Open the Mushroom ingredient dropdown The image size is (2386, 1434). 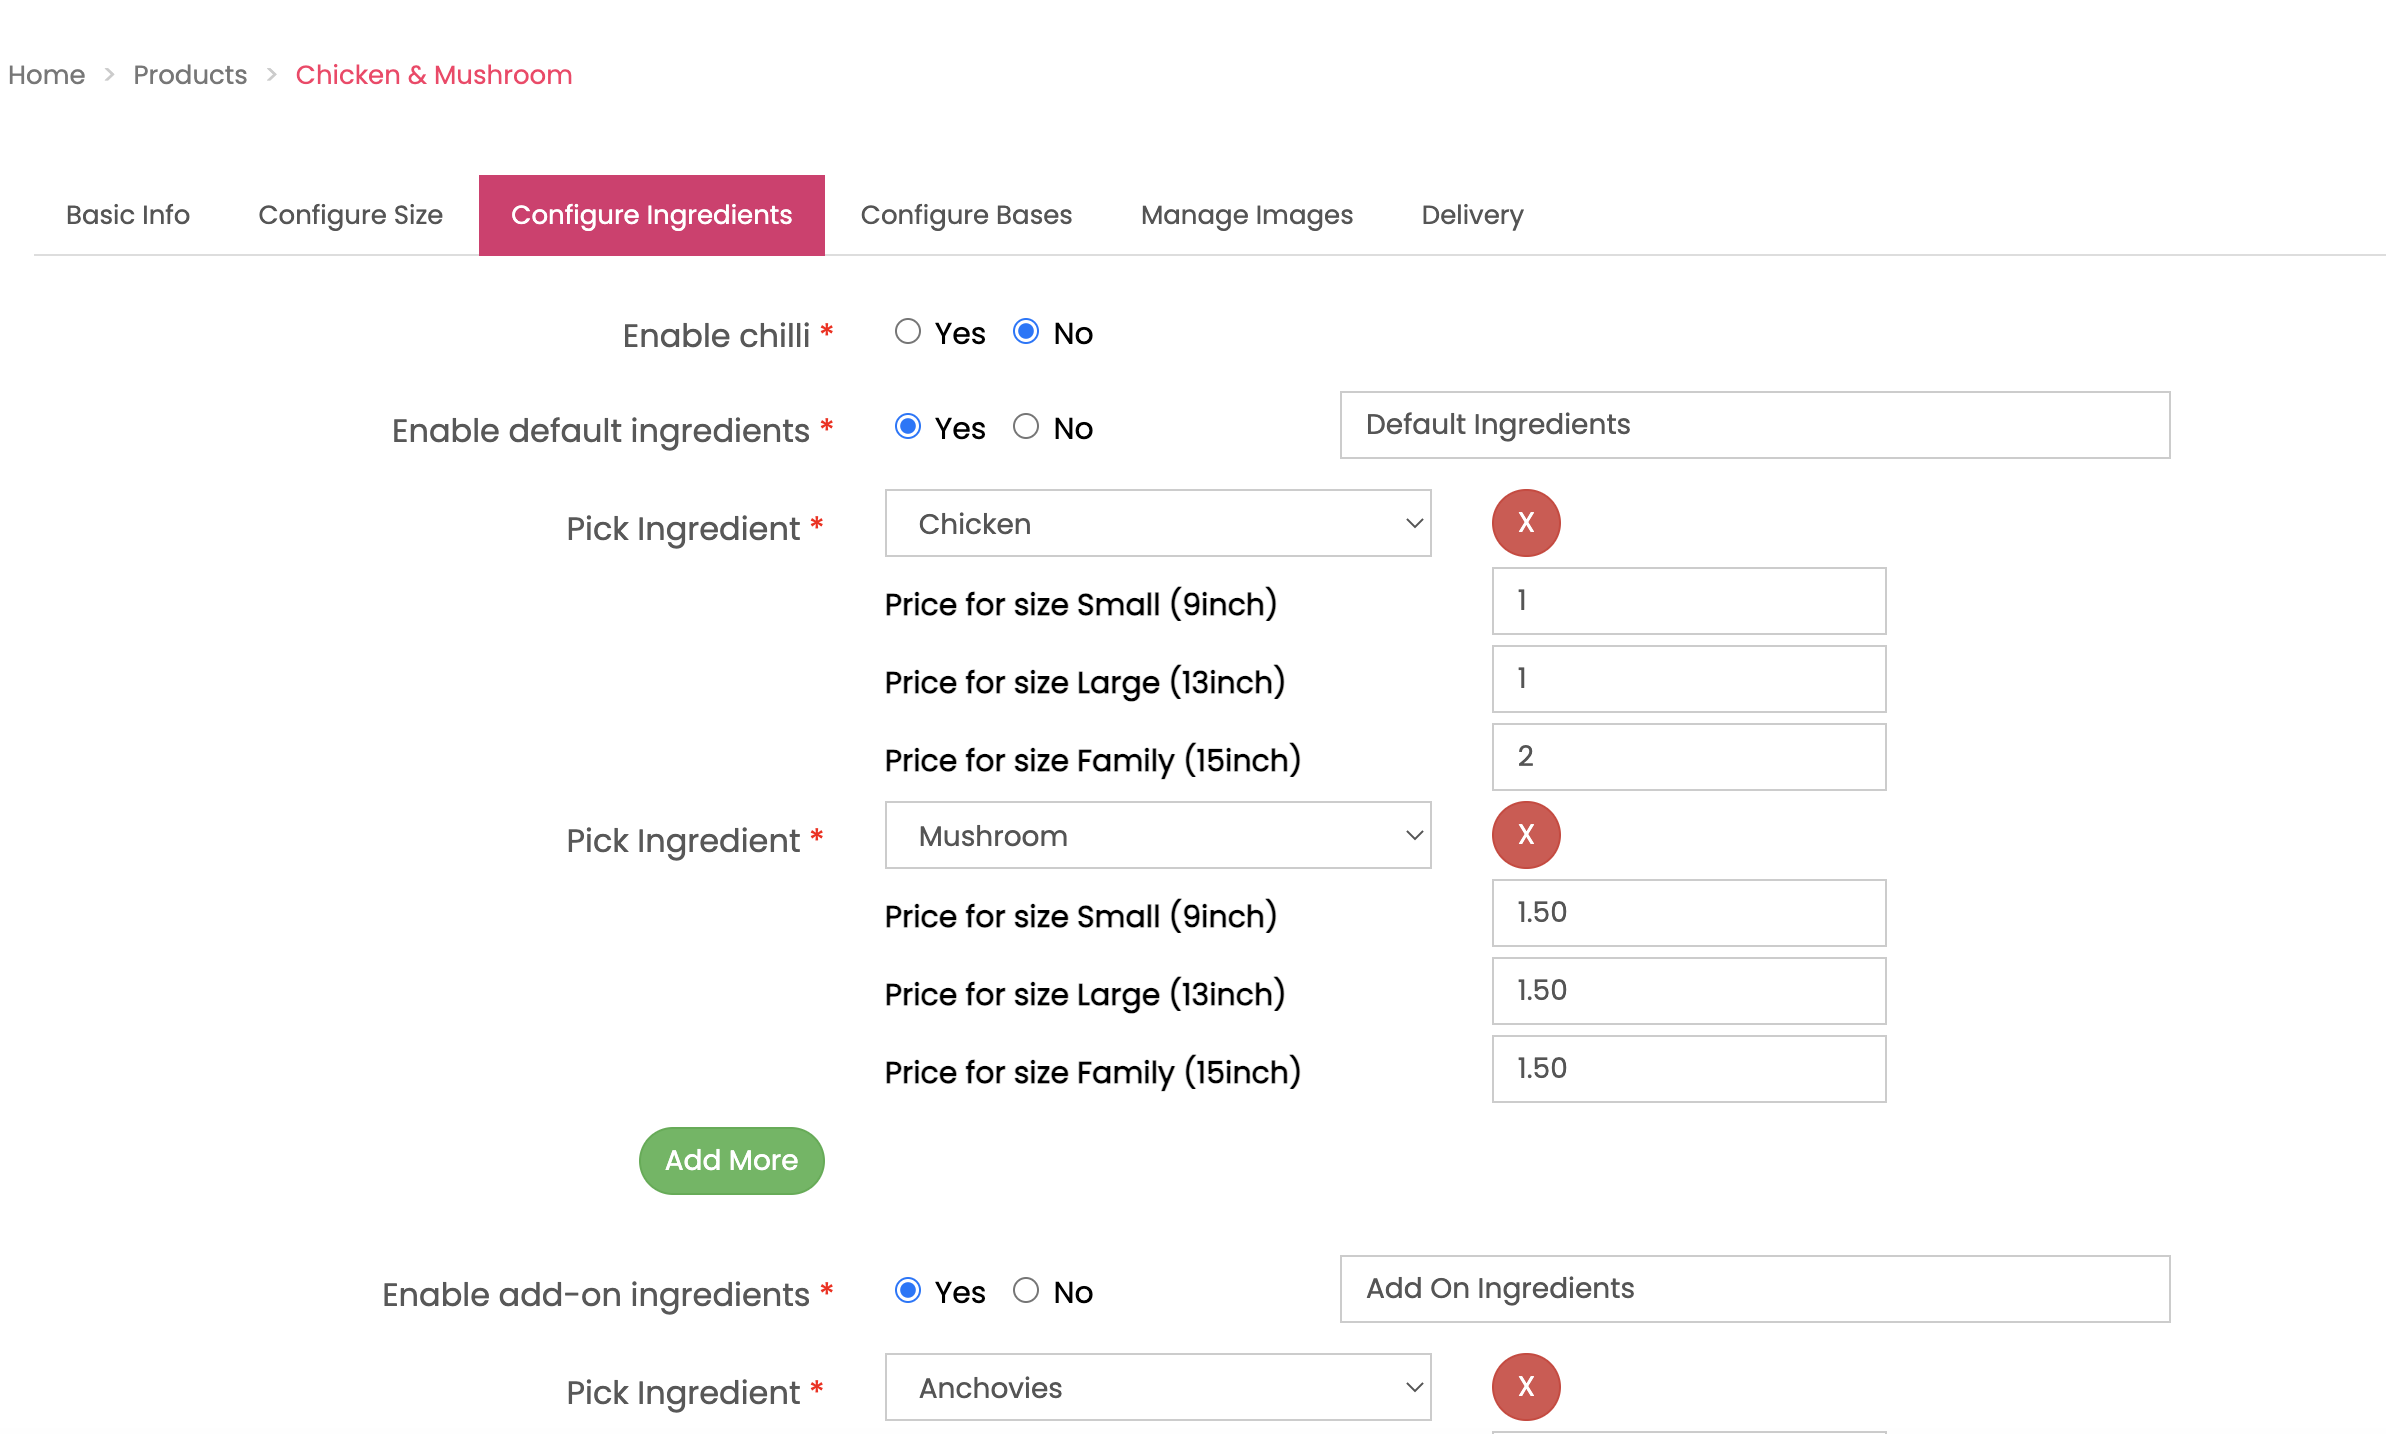[x=1157, y=835]
